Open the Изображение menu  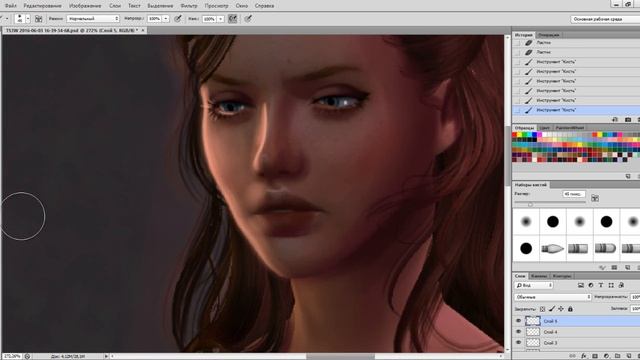85,6
